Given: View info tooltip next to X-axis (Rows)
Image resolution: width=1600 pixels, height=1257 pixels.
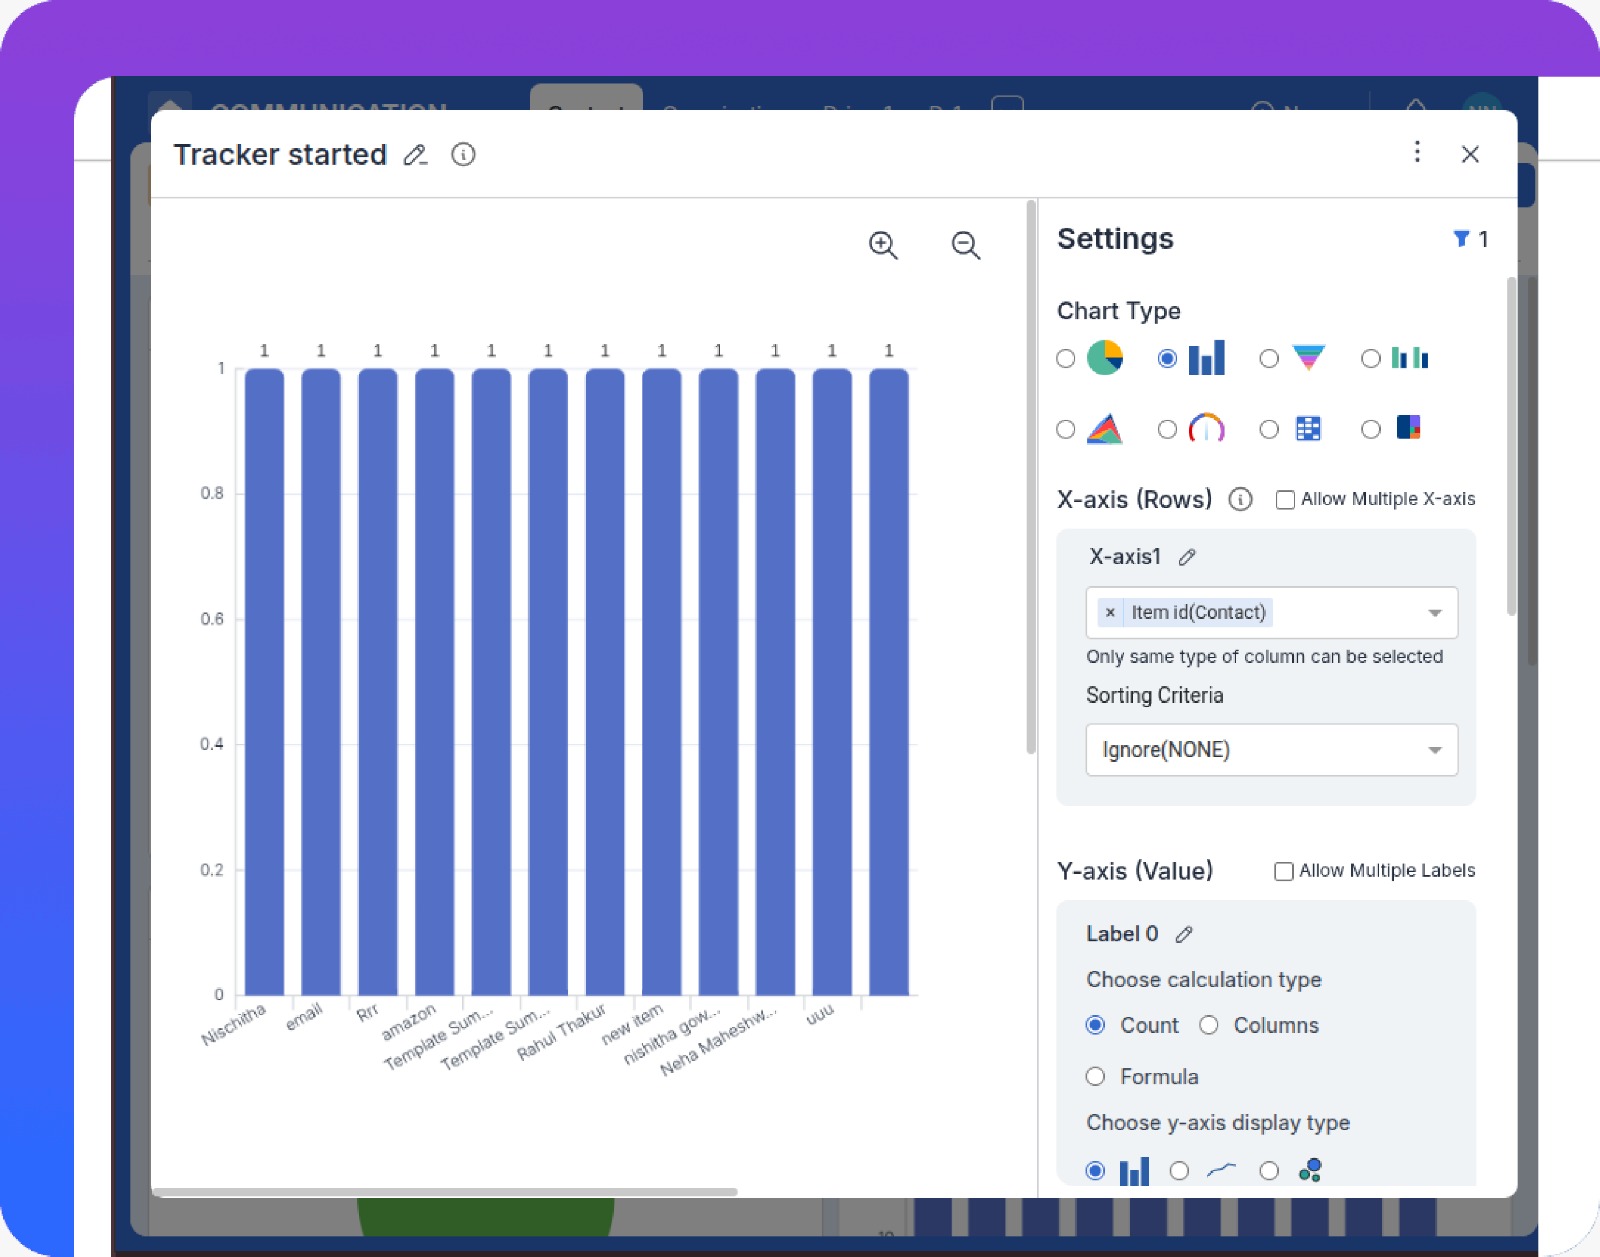Looking at the screenshot, I should pyautogui.click(x=1240, y=499).
